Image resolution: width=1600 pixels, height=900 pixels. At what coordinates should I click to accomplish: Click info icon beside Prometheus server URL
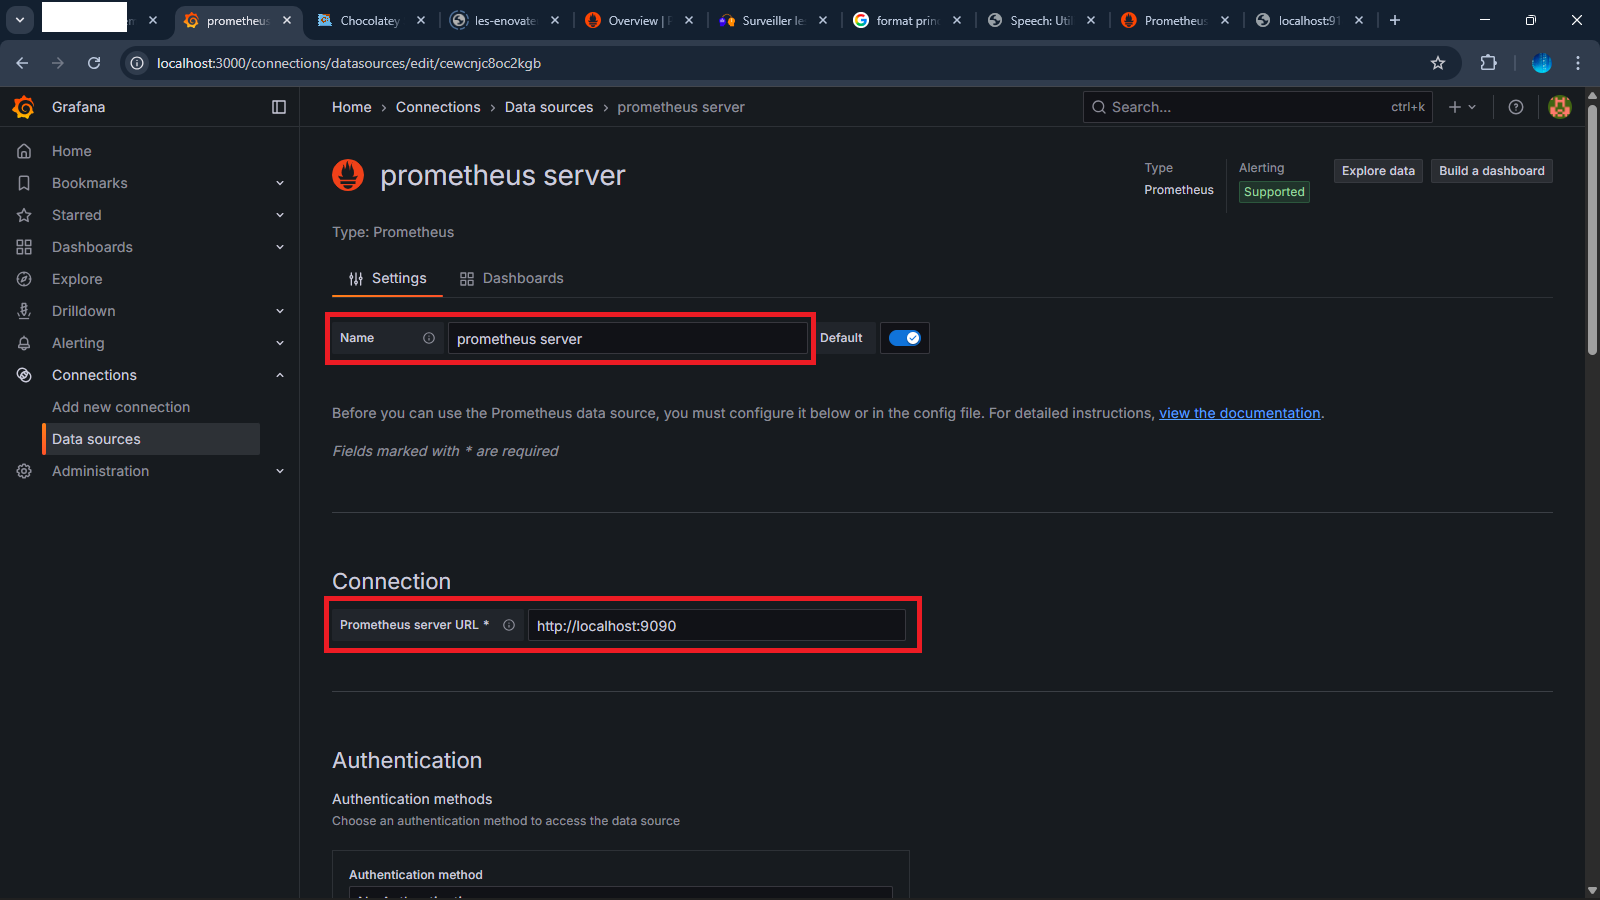point(509,625)
